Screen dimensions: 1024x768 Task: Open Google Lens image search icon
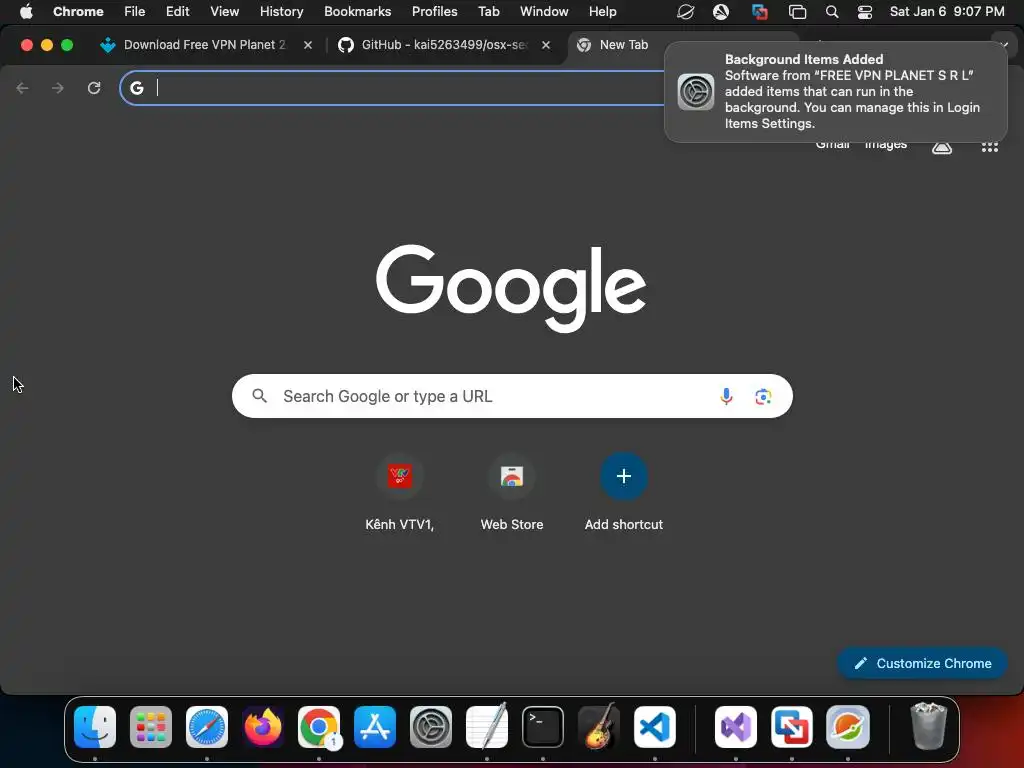[x=763, y=396]
